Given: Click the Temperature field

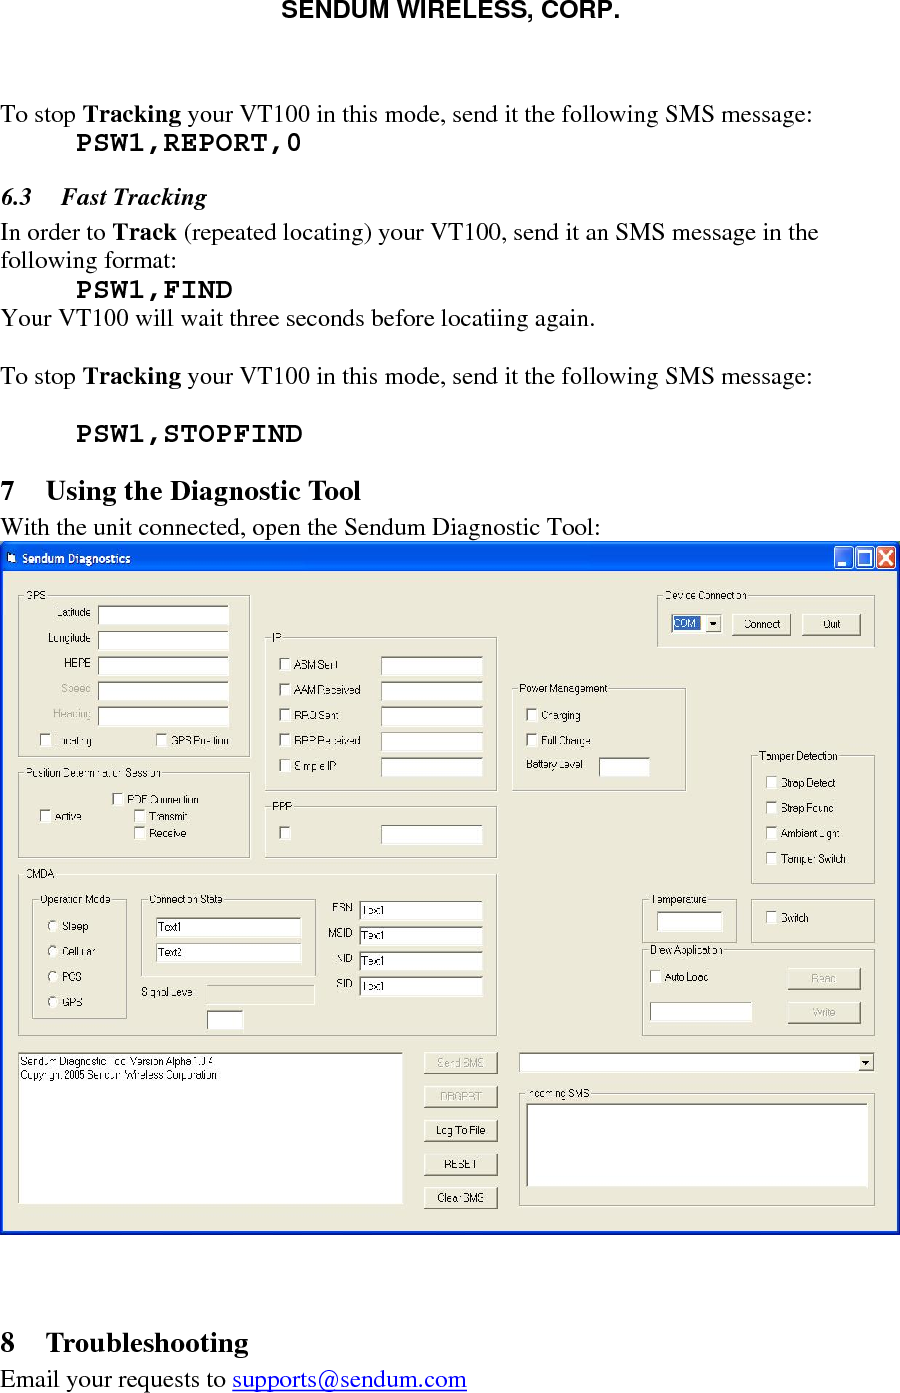Looking at the screenshot, I should [x=690, y=921].
